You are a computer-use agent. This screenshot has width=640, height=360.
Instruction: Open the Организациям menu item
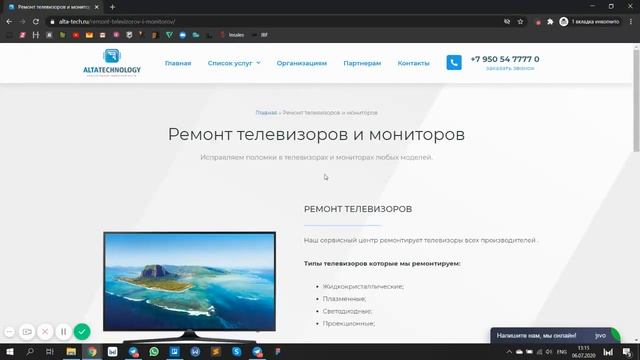(x=302, y=63)
